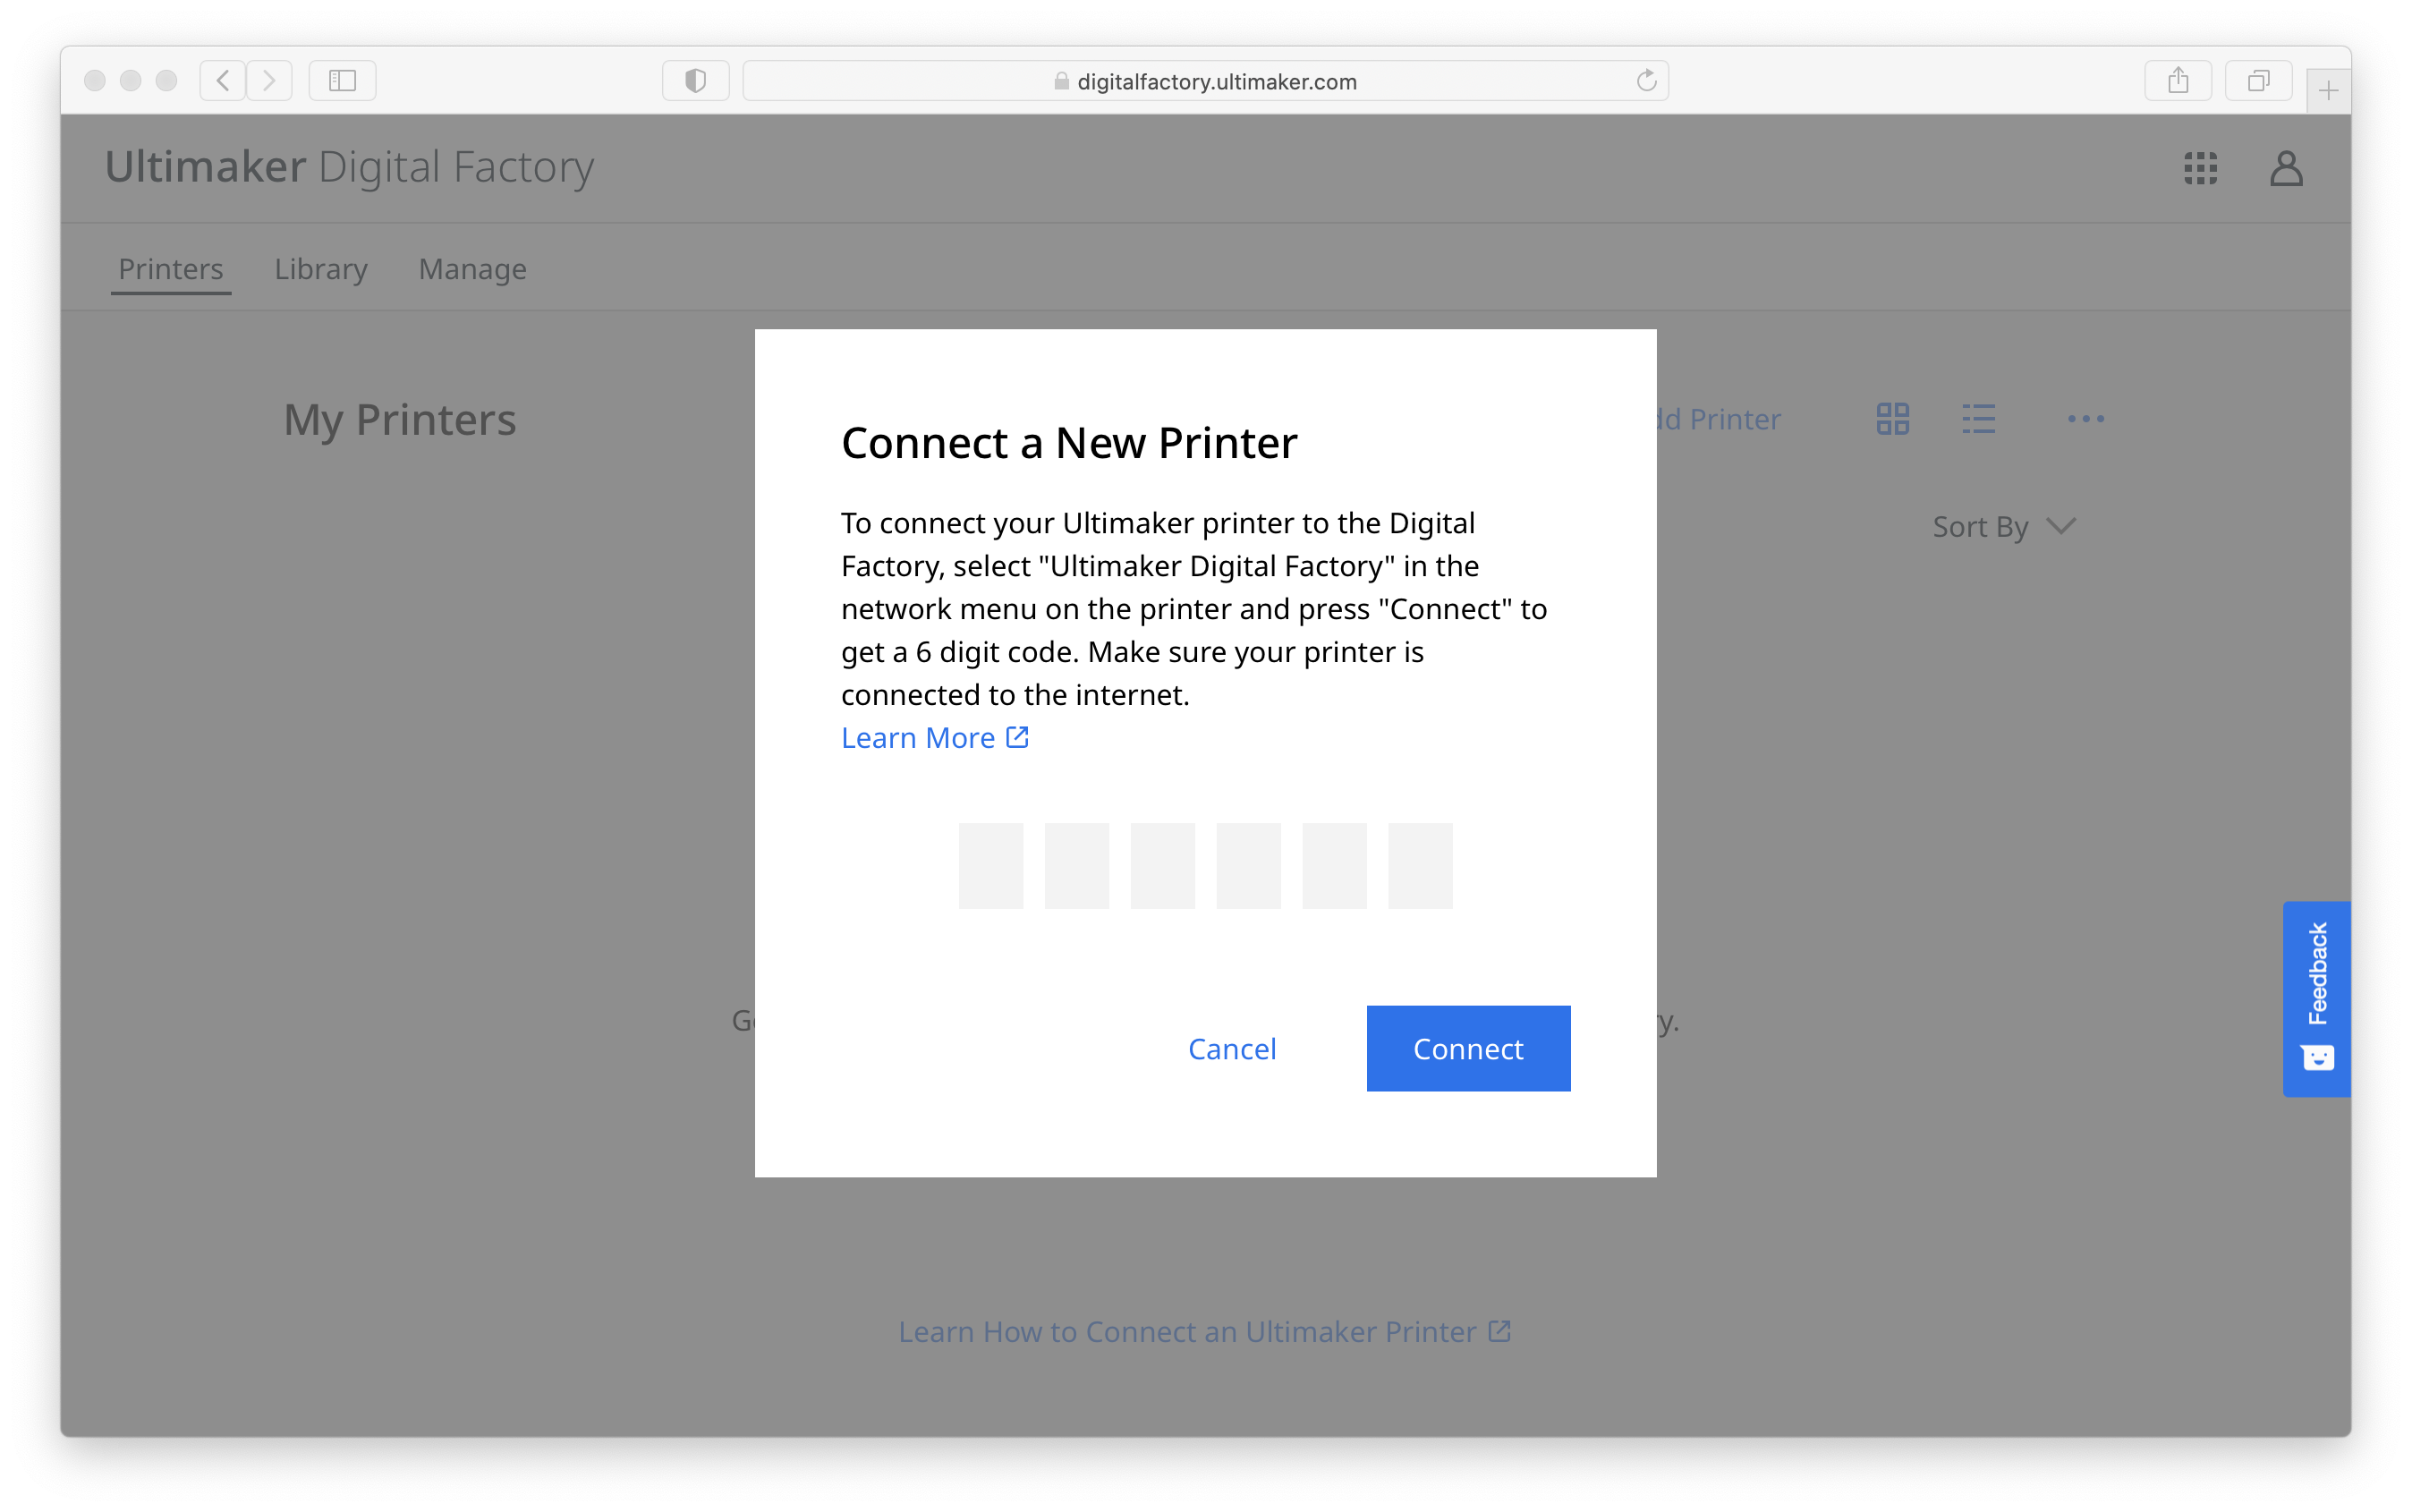The image size is (2412, 1512).
Task: Cancel the Connect a New Printer dialog
Action: pos(1232,1048)
